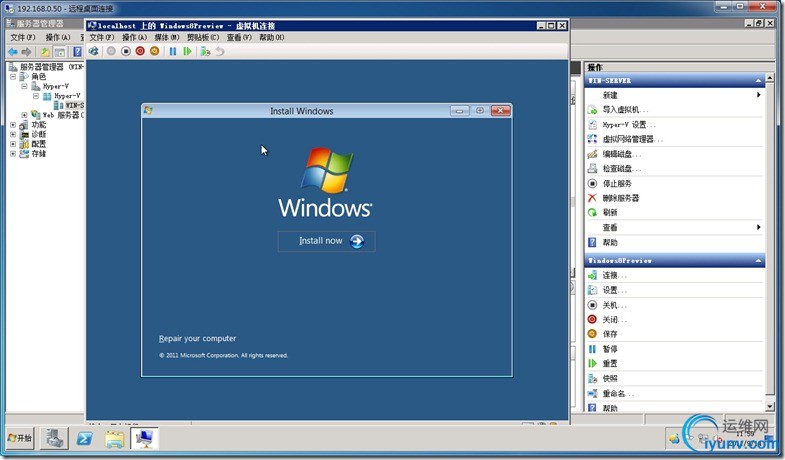Click the green Reset VM toolbar icon

click(187, 51)
